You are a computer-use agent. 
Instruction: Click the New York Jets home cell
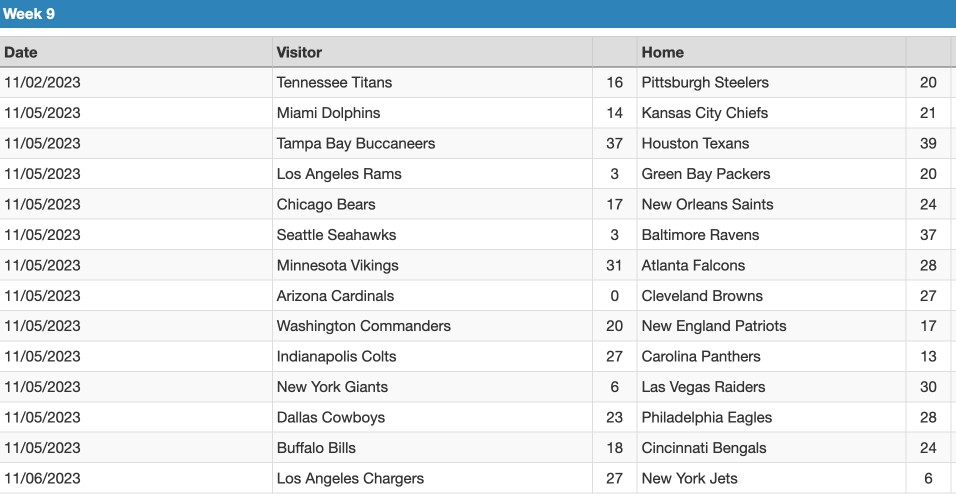(x=771, y=479)
